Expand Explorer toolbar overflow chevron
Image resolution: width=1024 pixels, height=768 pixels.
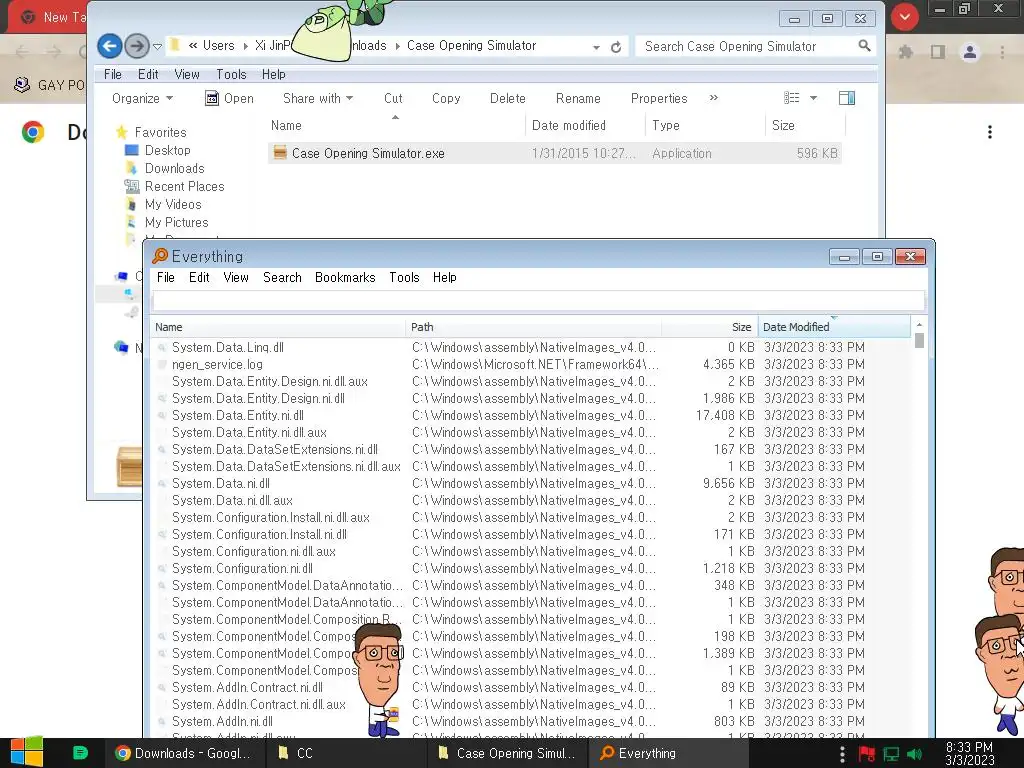tap(713, 98)
